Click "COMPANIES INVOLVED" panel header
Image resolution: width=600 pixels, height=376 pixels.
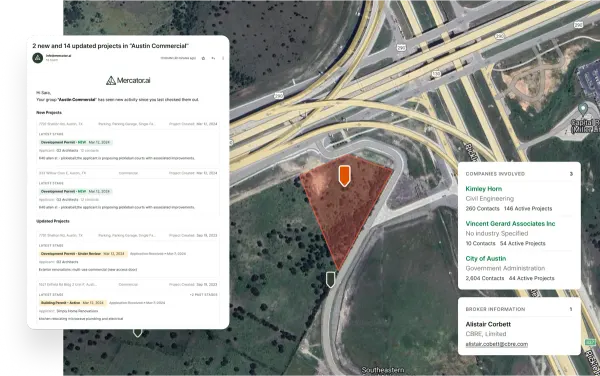(x=495, y=174)
